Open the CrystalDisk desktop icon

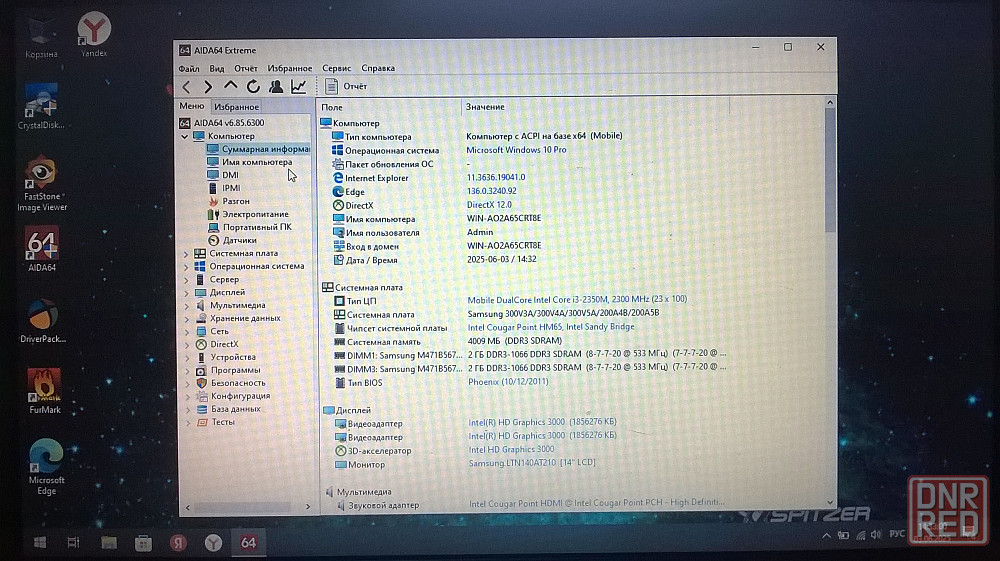[x=41, y=106]
